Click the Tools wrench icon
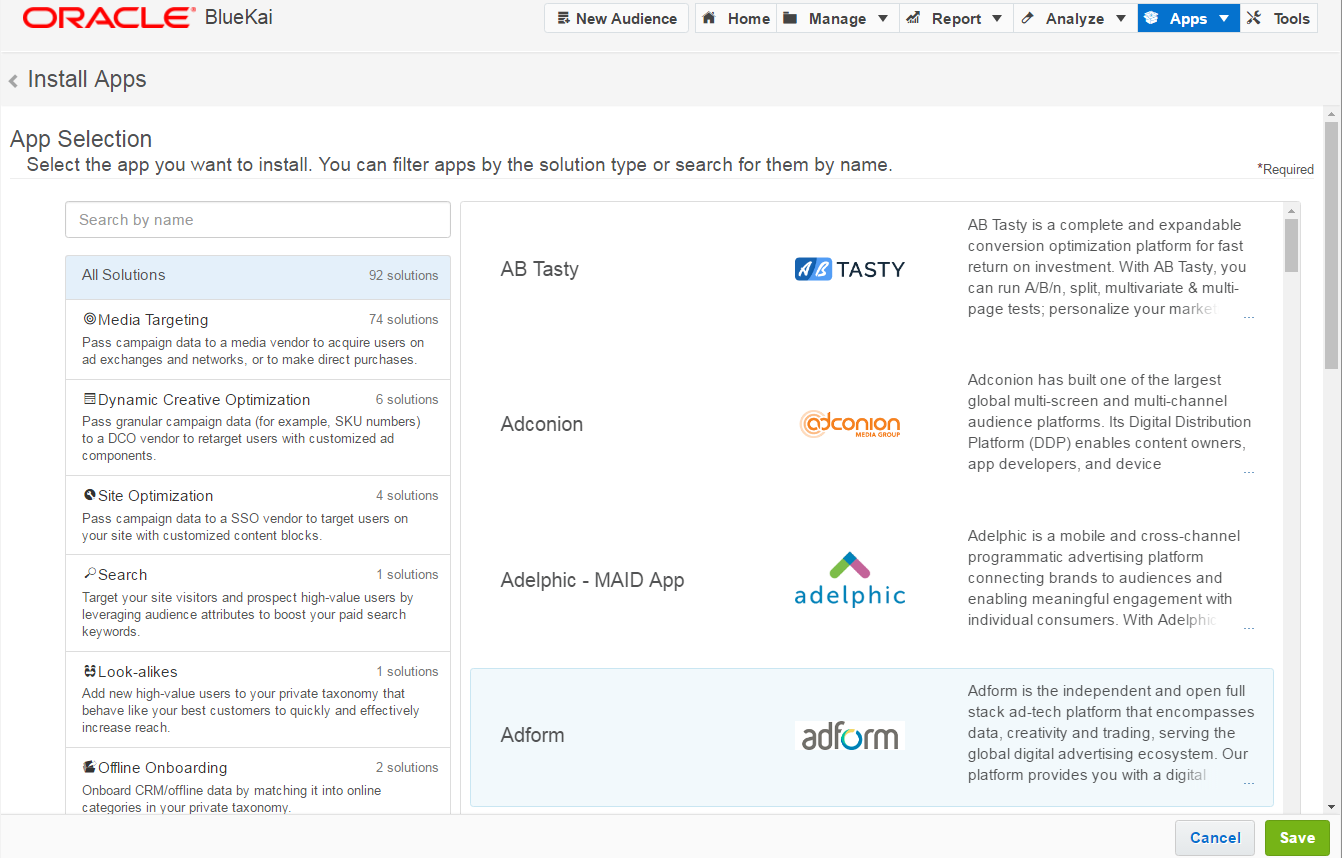Viewport: 1342px width, 858px height. tap(1254, 18)
